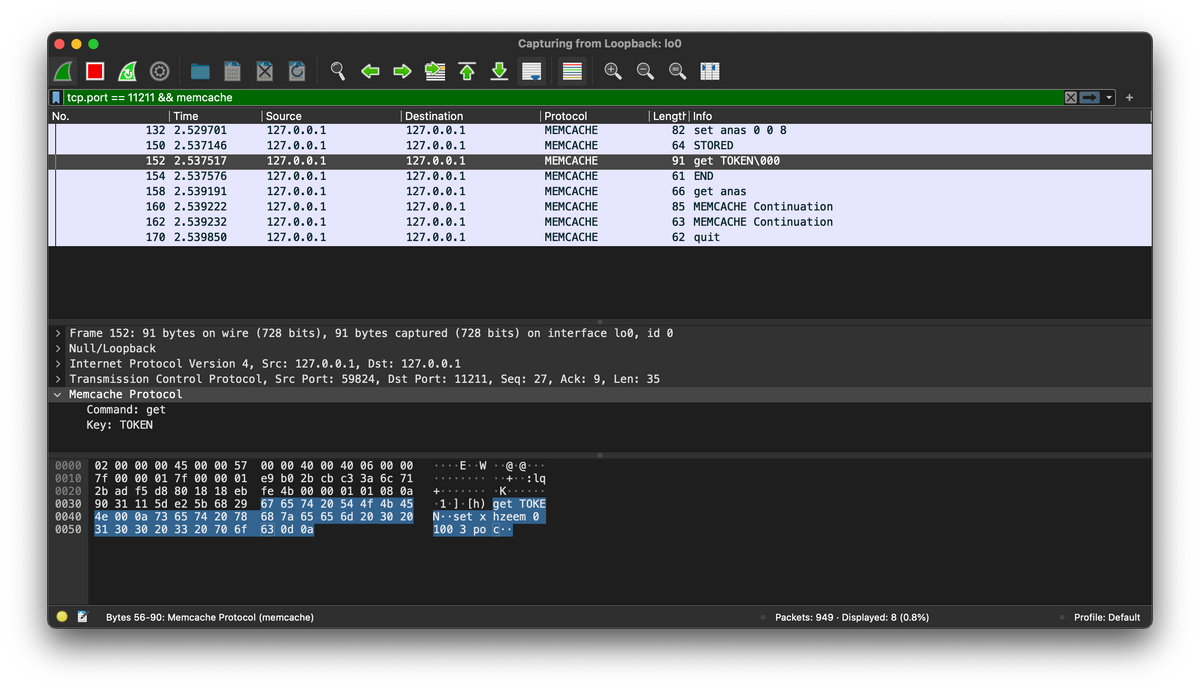This screenshot has width=1200, height=691.
Task: Clear the display filter text
Action: [x=1070, y=98]
